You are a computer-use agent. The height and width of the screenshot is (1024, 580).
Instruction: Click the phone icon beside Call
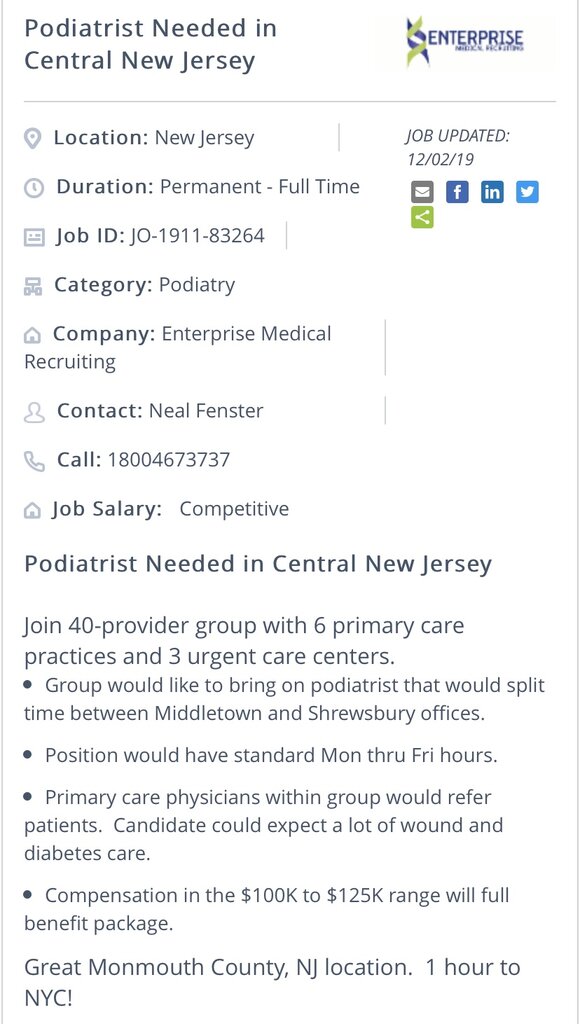[34, 461]
